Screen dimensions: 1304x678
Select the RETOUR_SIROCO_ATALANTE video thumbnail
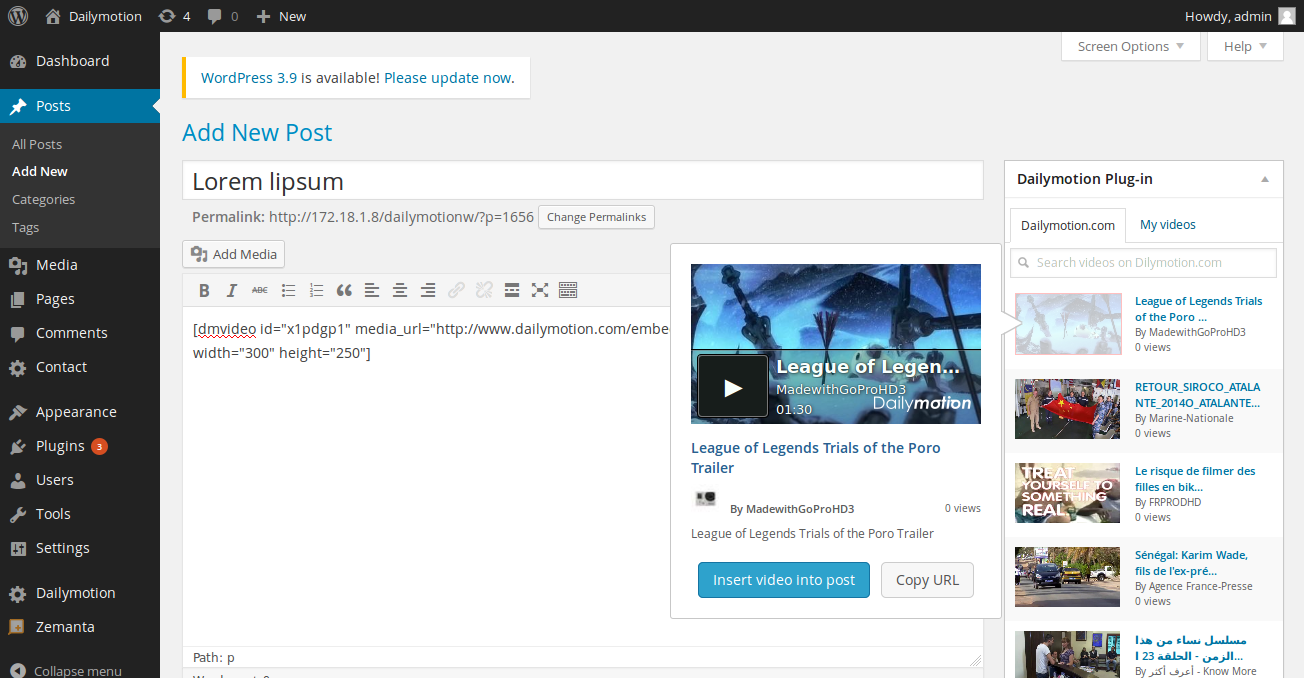click(x=1068, y=409)
